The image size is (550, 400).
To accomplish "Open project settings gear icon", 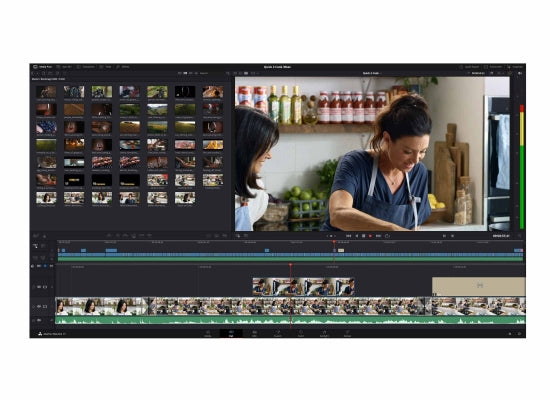I will coord(519,334).
